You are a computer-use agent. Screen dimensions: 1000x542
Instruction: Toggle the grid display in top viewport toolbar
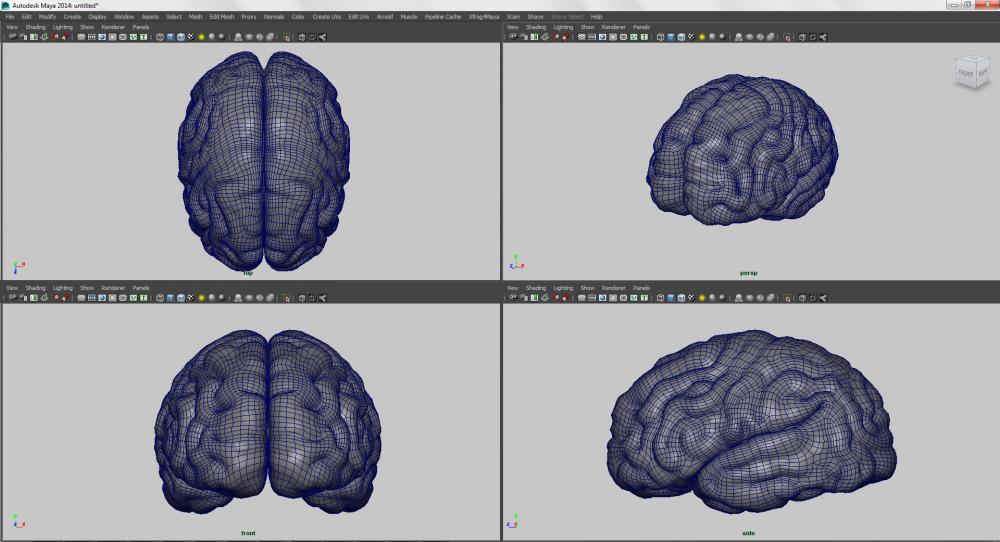(x=81, y=37)
